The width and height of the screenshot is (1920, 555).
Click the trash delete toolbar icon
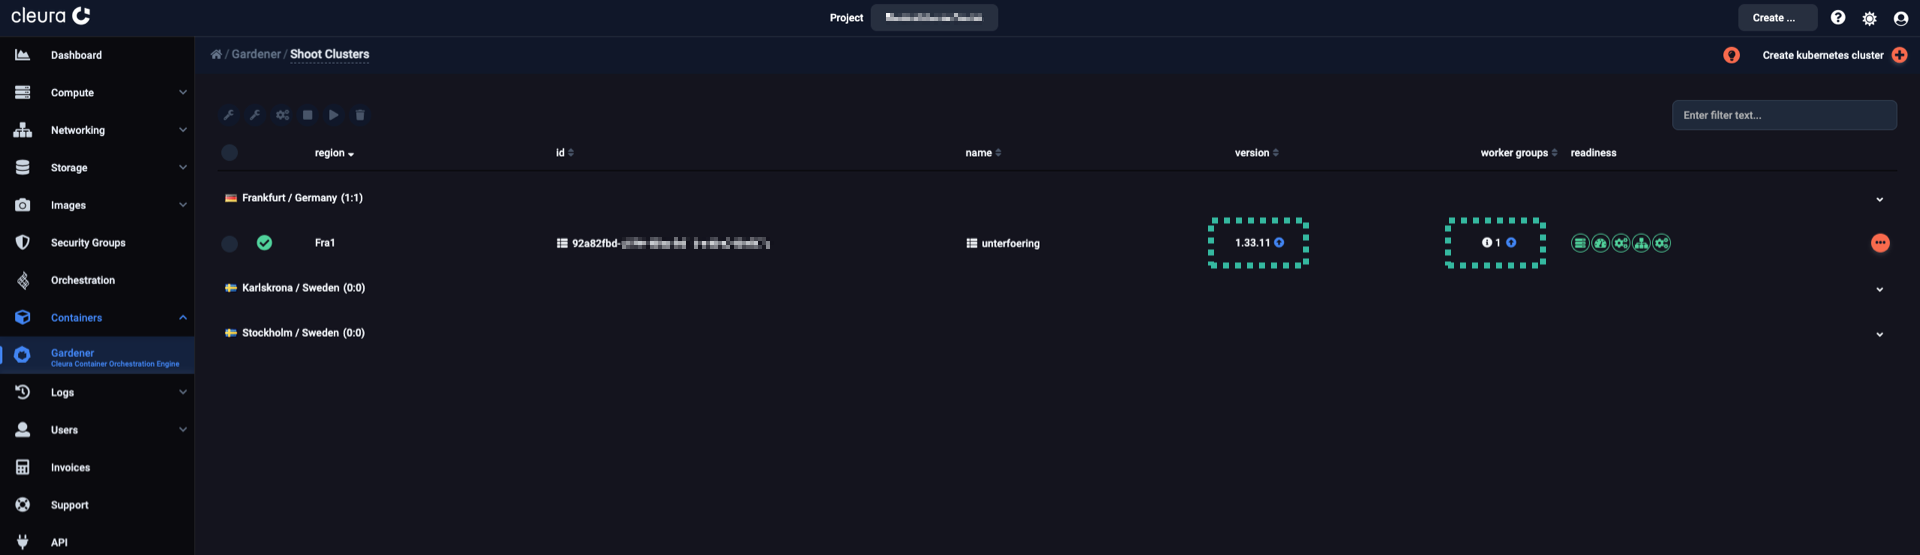(x=360, y=115)
